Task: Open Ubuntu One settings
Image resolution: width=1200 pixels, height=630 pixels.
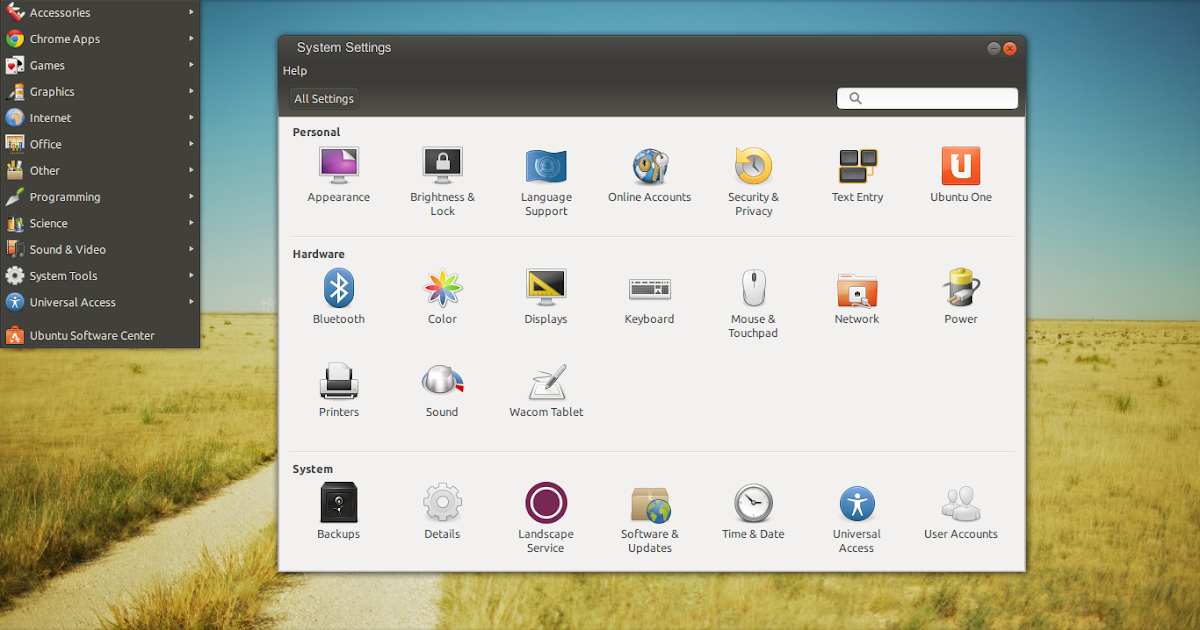Action: coord(961,176)
